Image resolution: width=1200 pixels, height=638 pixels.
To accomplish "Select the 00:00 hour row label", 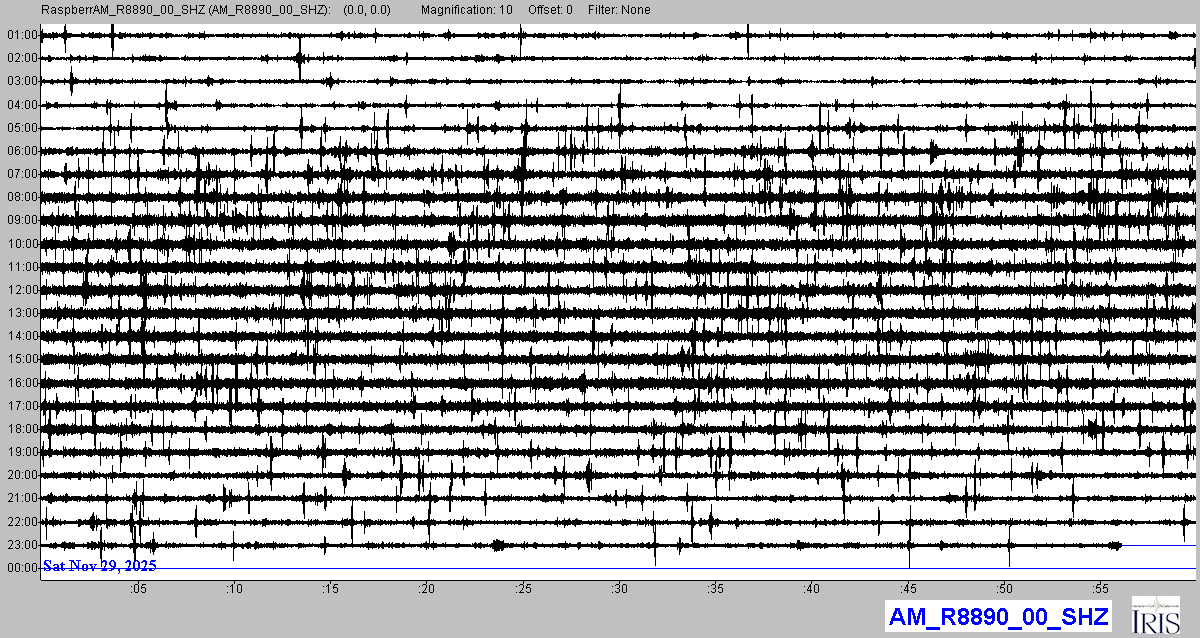I will (21, 568).
